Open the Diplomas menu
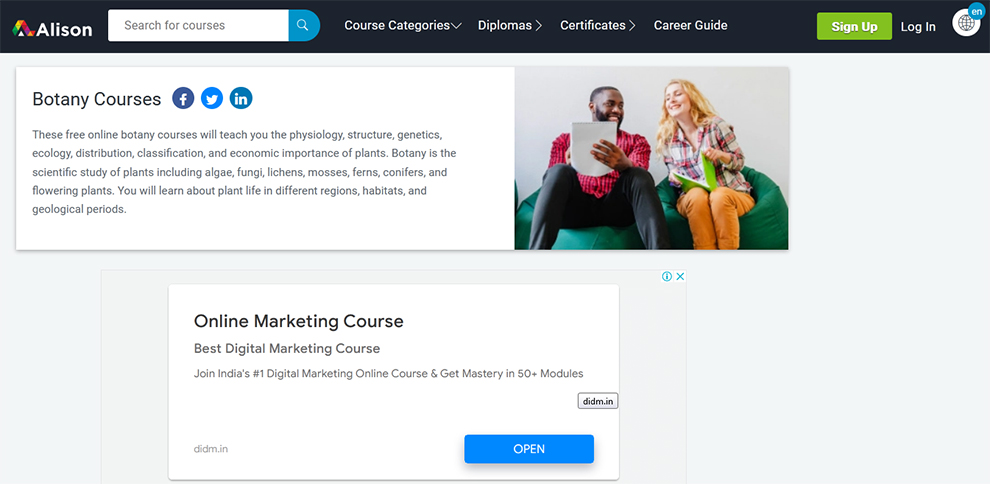The height and width of the screenshot is (484, 990). 510,26
